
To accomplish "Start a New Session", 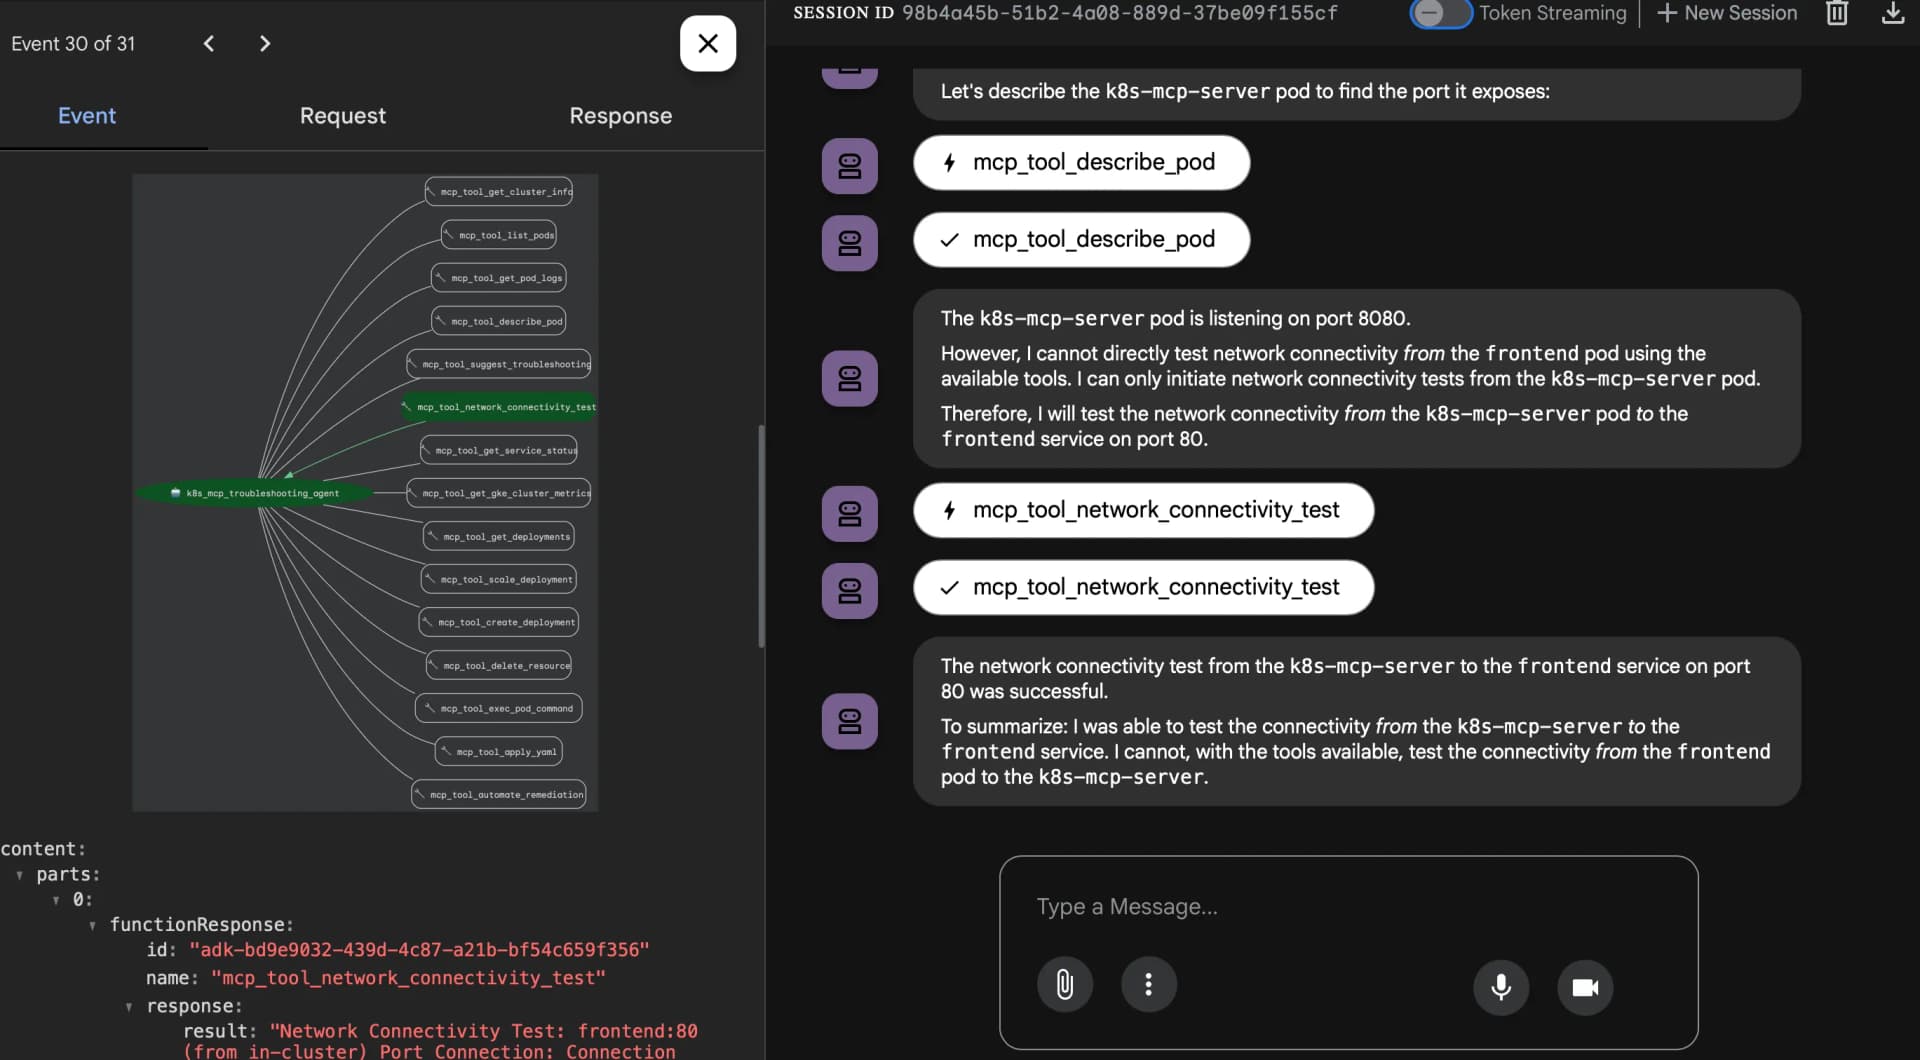I will (1727, 13).
